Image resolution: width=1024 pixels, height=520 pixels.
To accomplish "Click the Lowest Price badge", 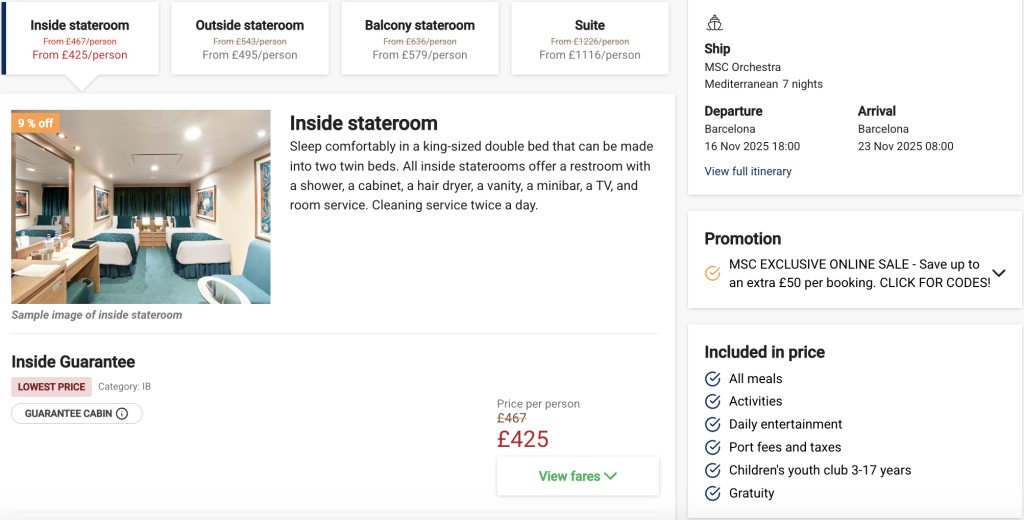I will [52, 387].
